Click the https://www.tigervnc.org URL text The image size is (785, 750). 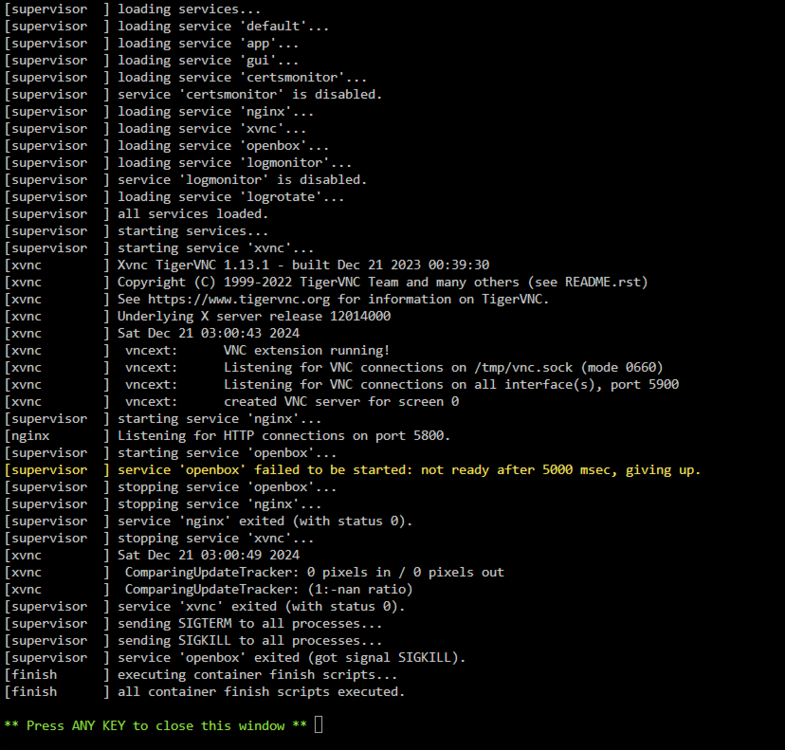tap(239, 299)
